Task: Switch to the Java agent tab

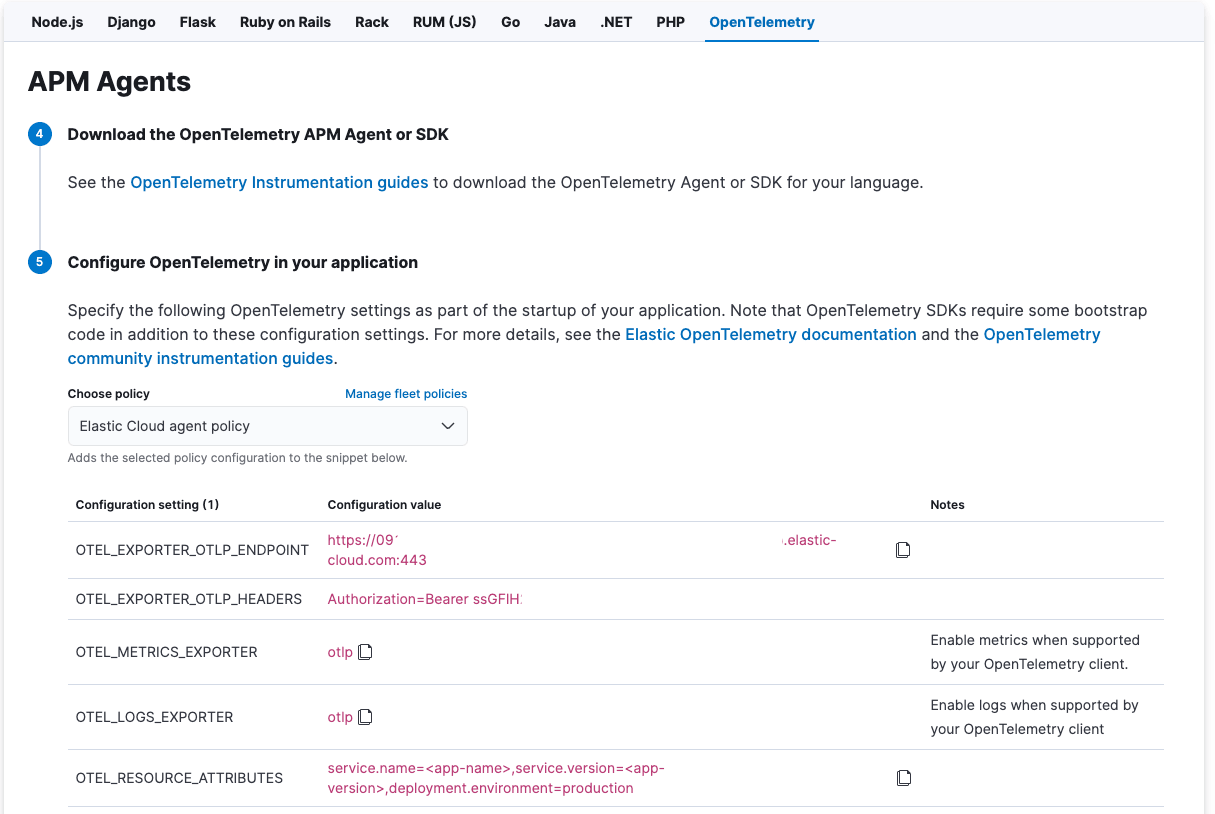Action: 559,21
